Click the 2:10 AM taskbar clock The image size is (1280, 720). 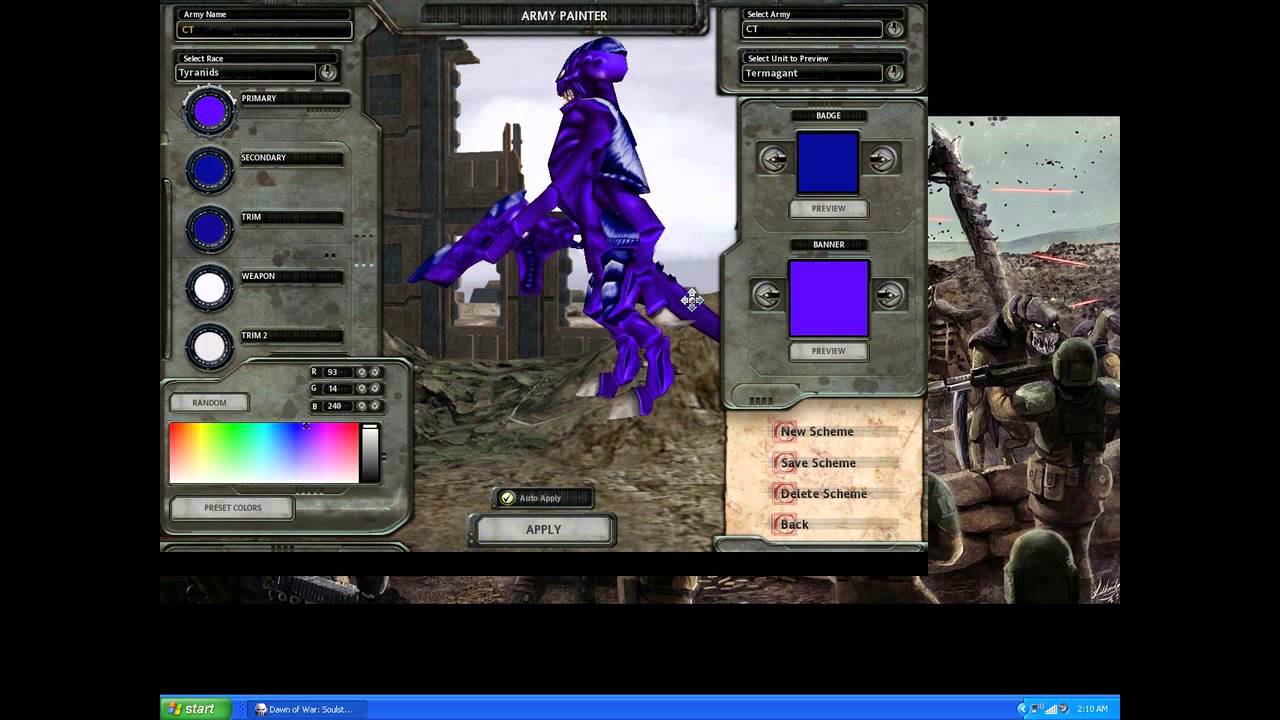1092,709
